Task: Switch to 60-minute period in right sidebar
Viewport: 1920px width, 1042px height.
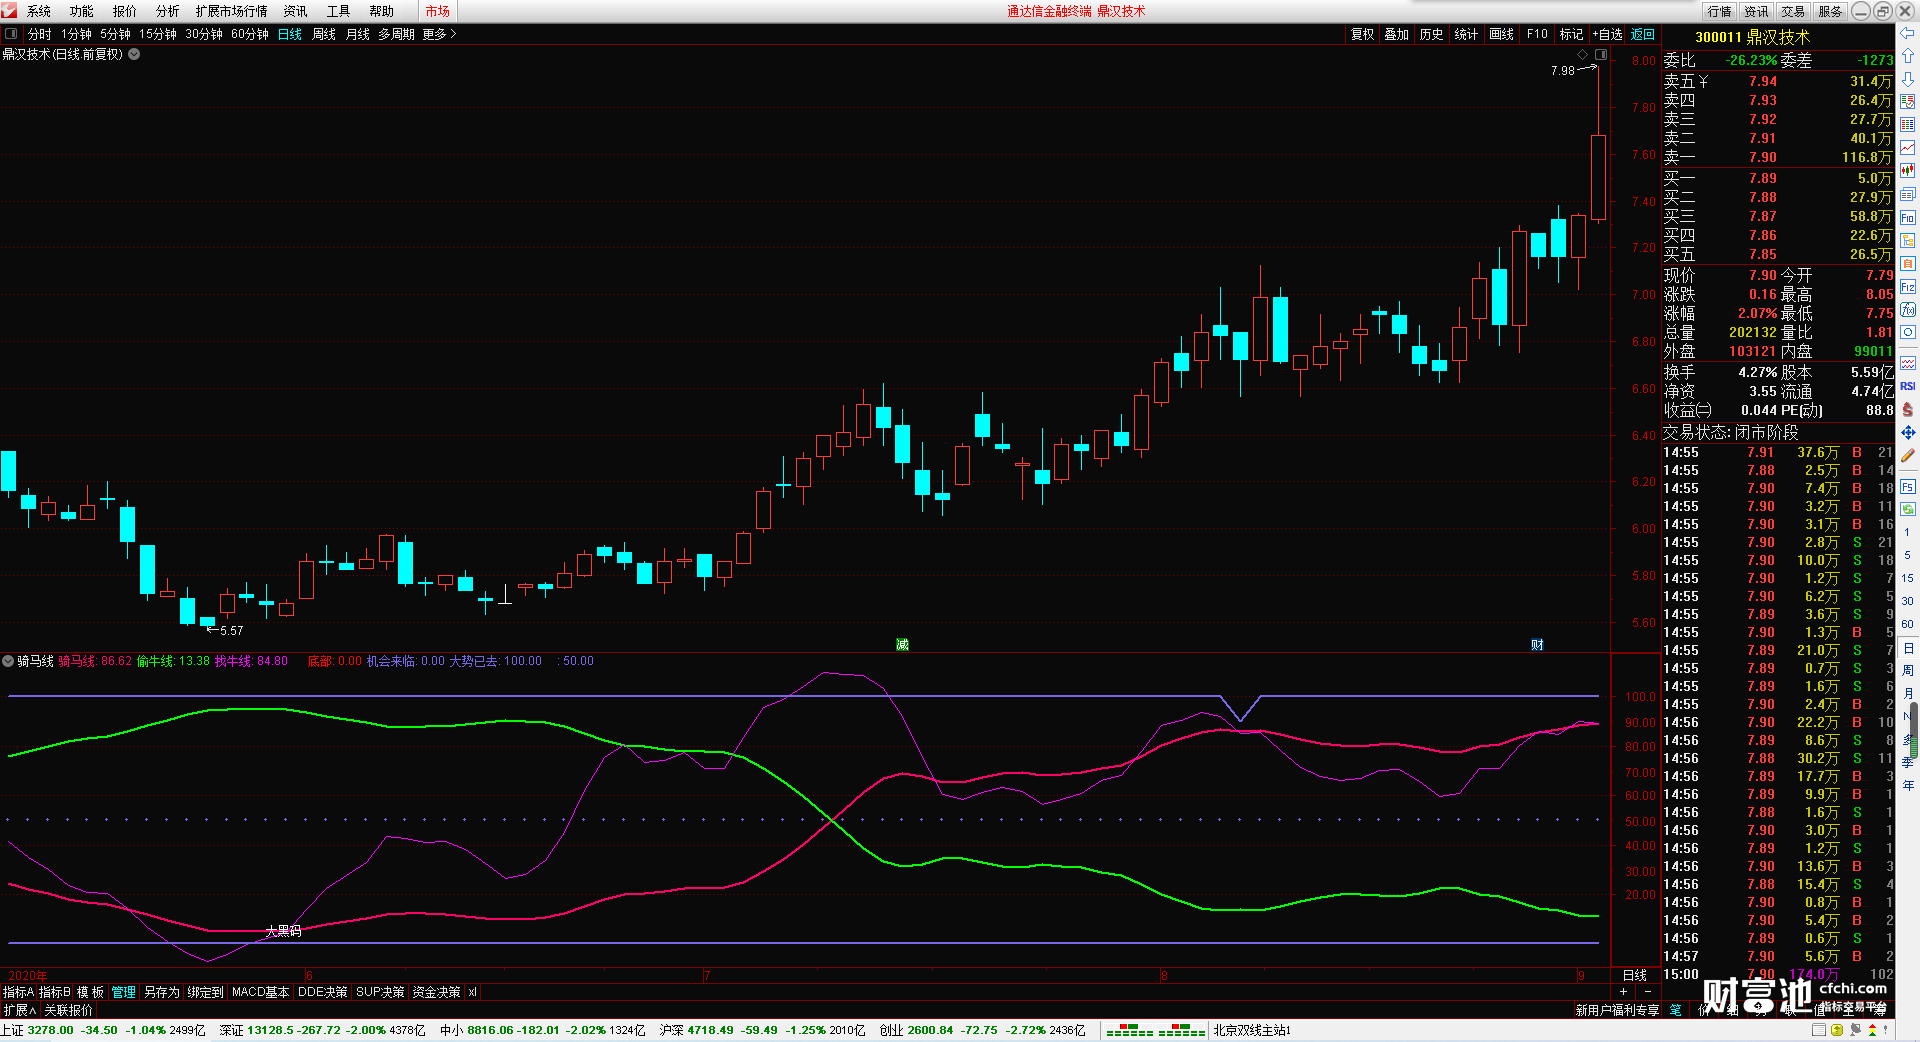Action: pos(1907,624)
